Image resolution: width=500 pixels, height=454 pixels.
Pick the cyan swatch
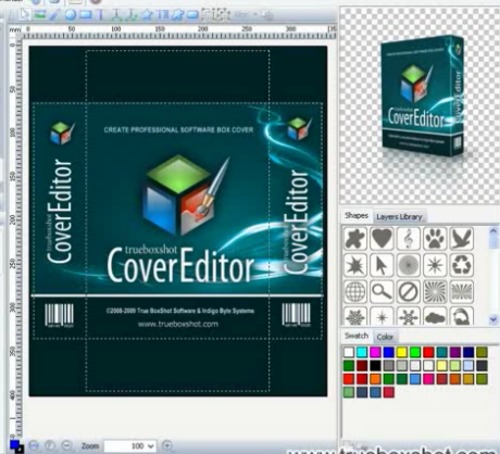point(362,352)
